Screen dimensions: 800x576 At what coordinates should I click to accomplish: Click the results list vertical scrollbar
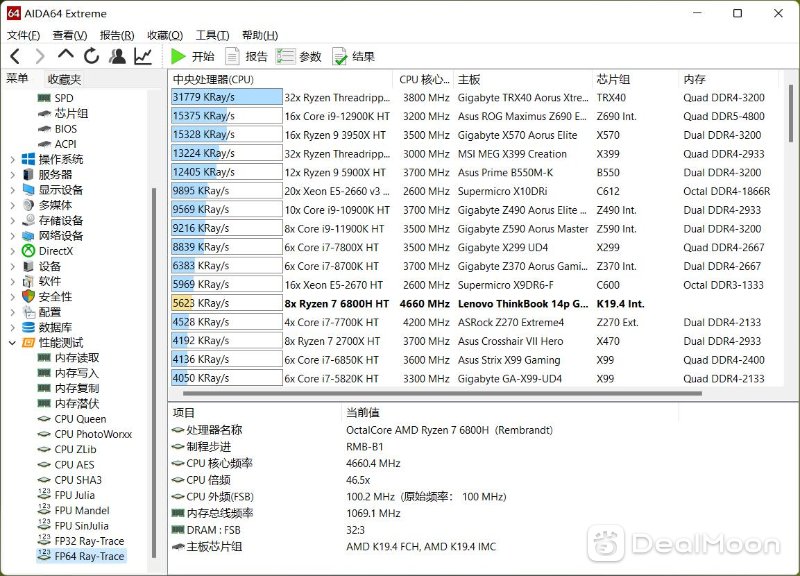click(791, 114)
